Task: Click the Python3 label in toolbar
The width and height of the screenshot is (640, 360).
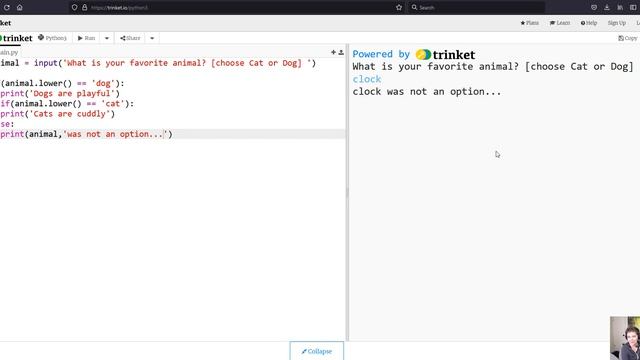Action: pos(52,38)
